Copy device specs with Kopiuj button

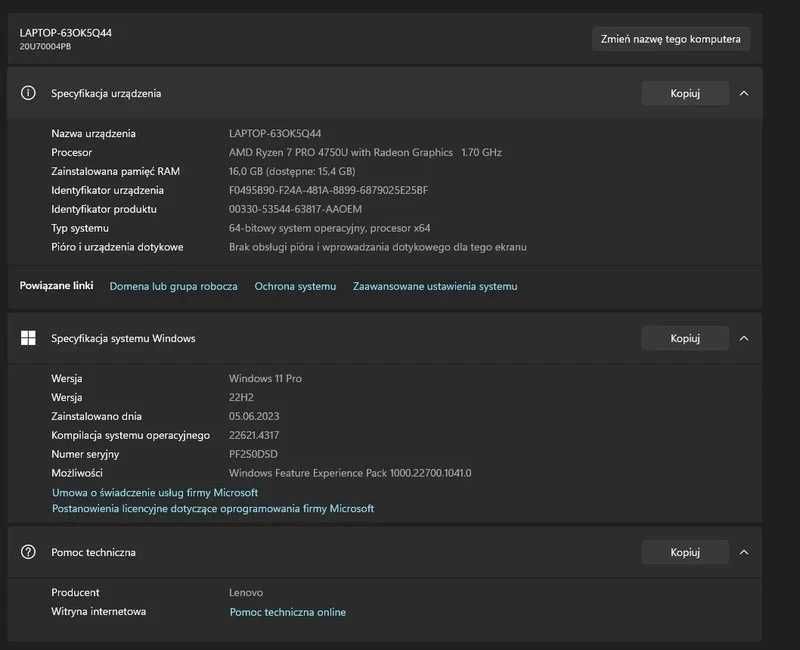685,93
